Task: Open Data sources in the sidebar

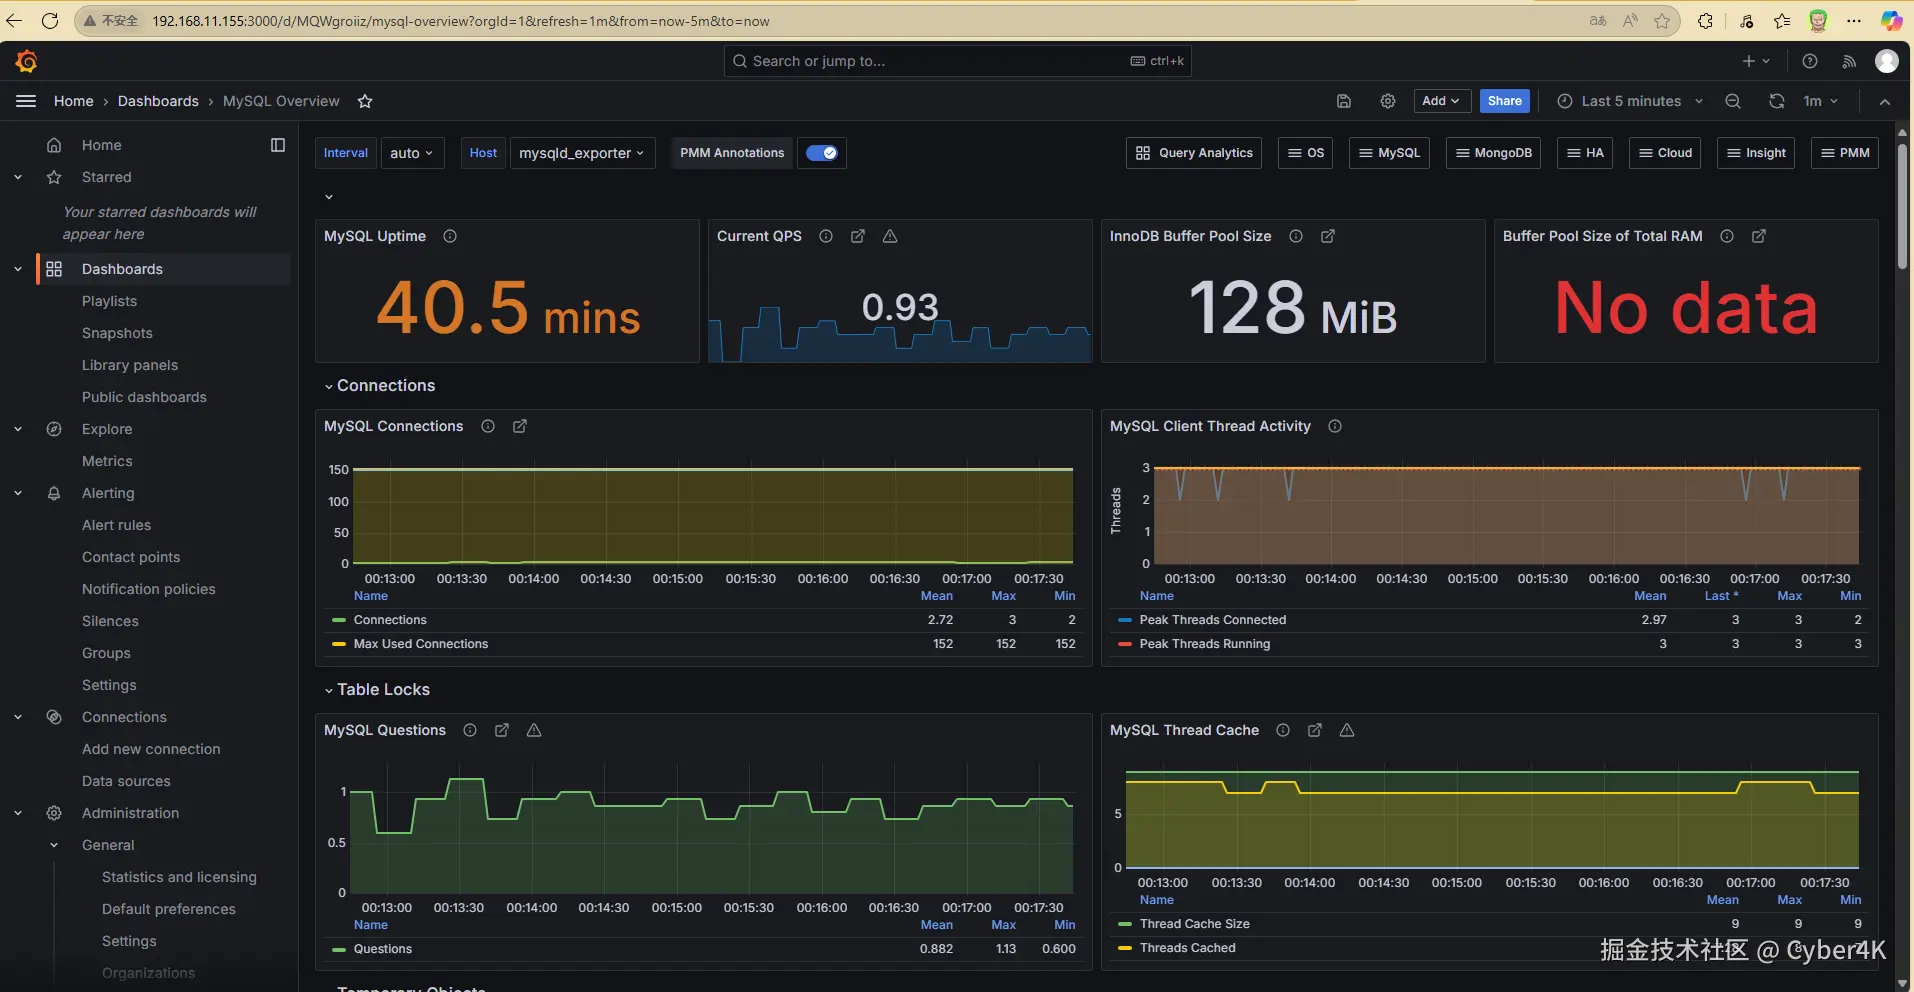Action: 126,781
